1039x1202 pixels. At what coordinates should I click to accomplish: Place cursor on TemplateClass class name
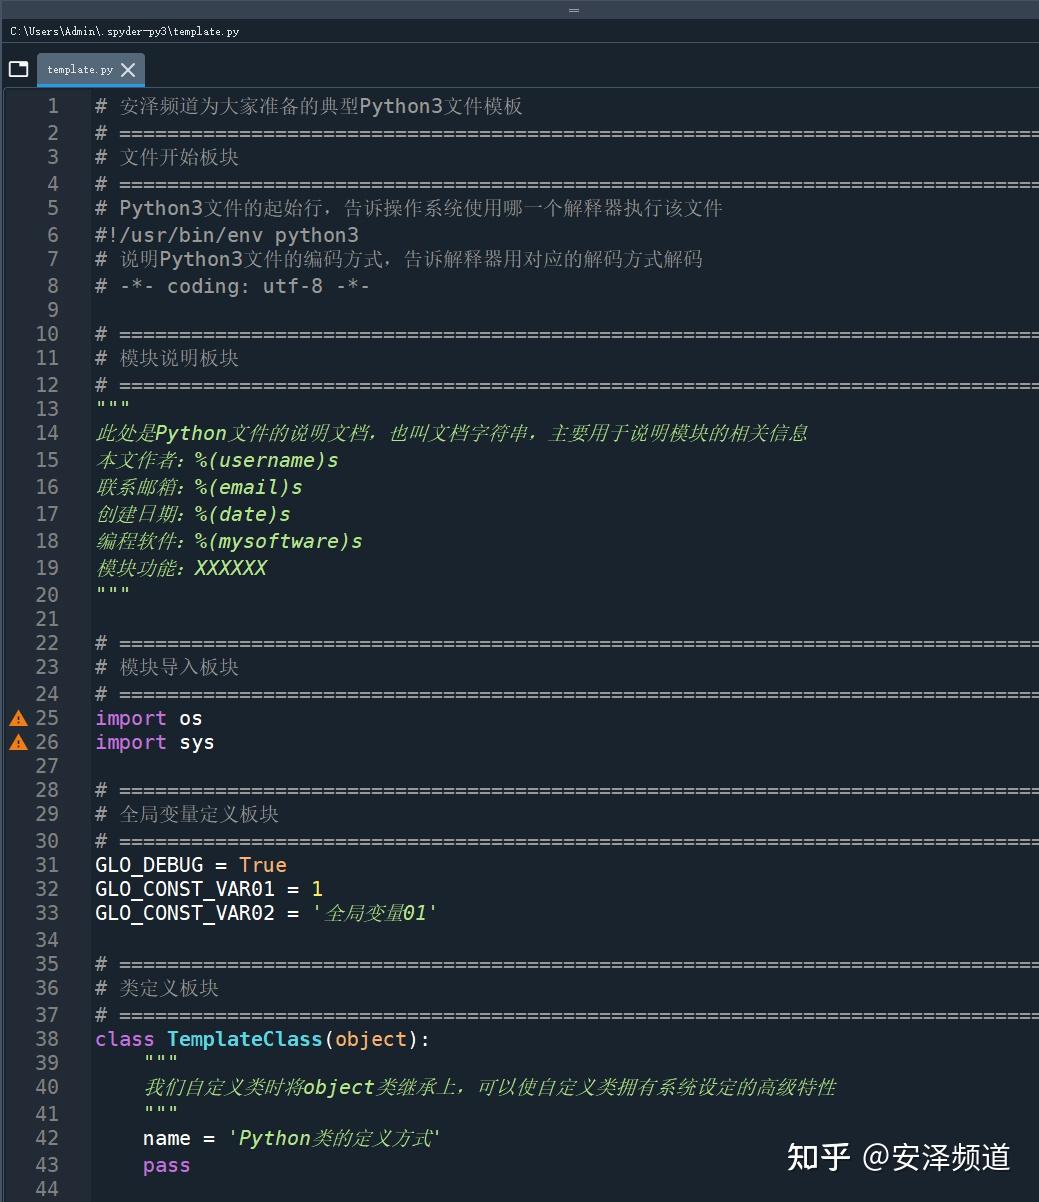click(245, 1039)
